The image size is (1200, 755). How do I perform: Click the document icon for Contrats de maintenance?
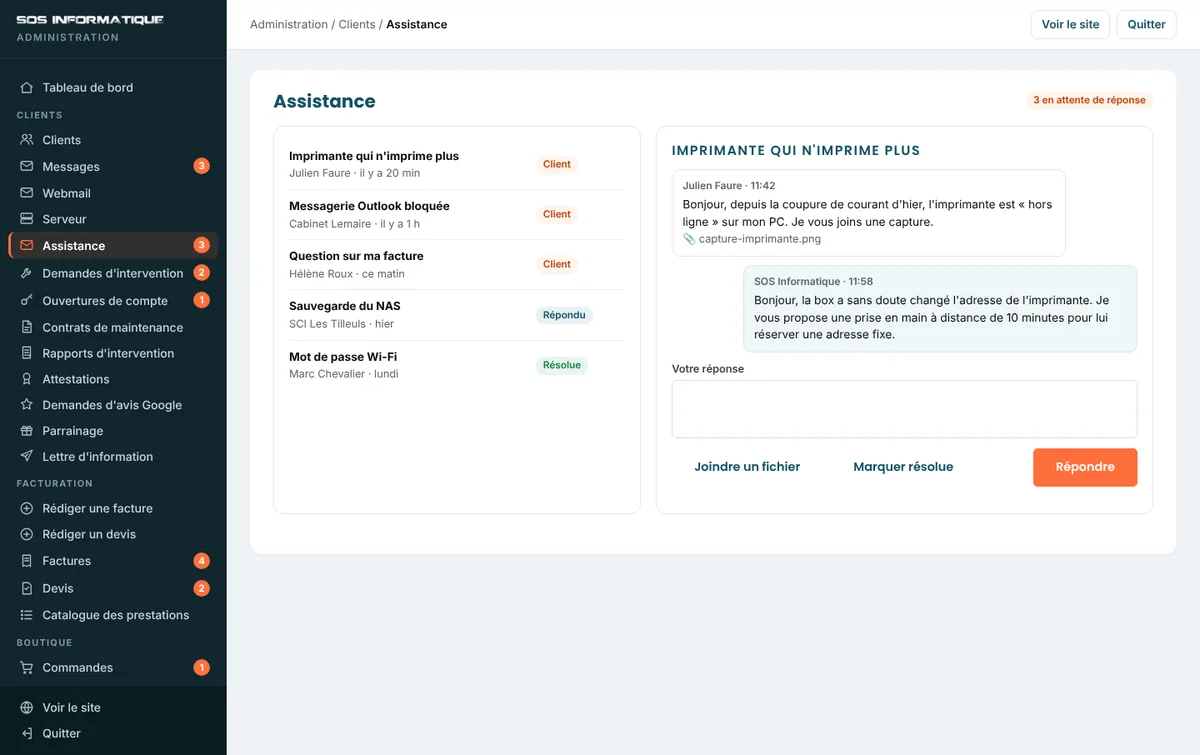[x=27, y=327]
